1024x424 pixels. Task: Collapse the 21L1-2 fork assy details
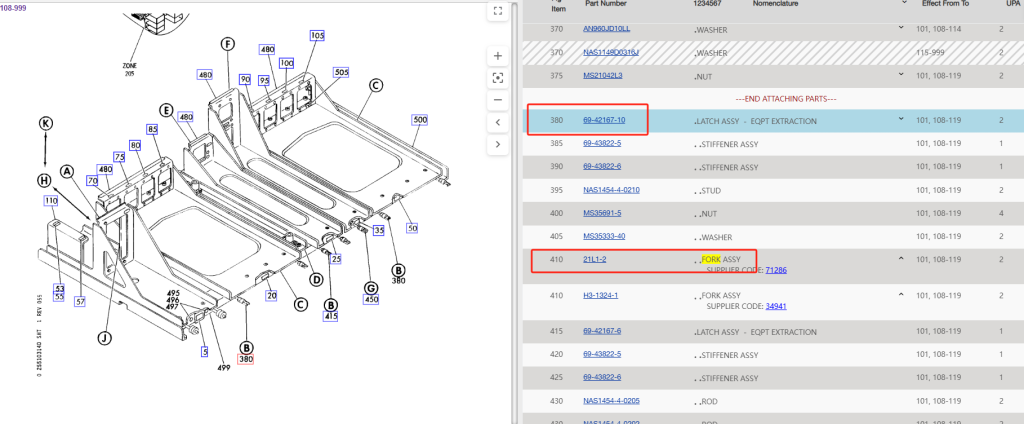point(901,259)
